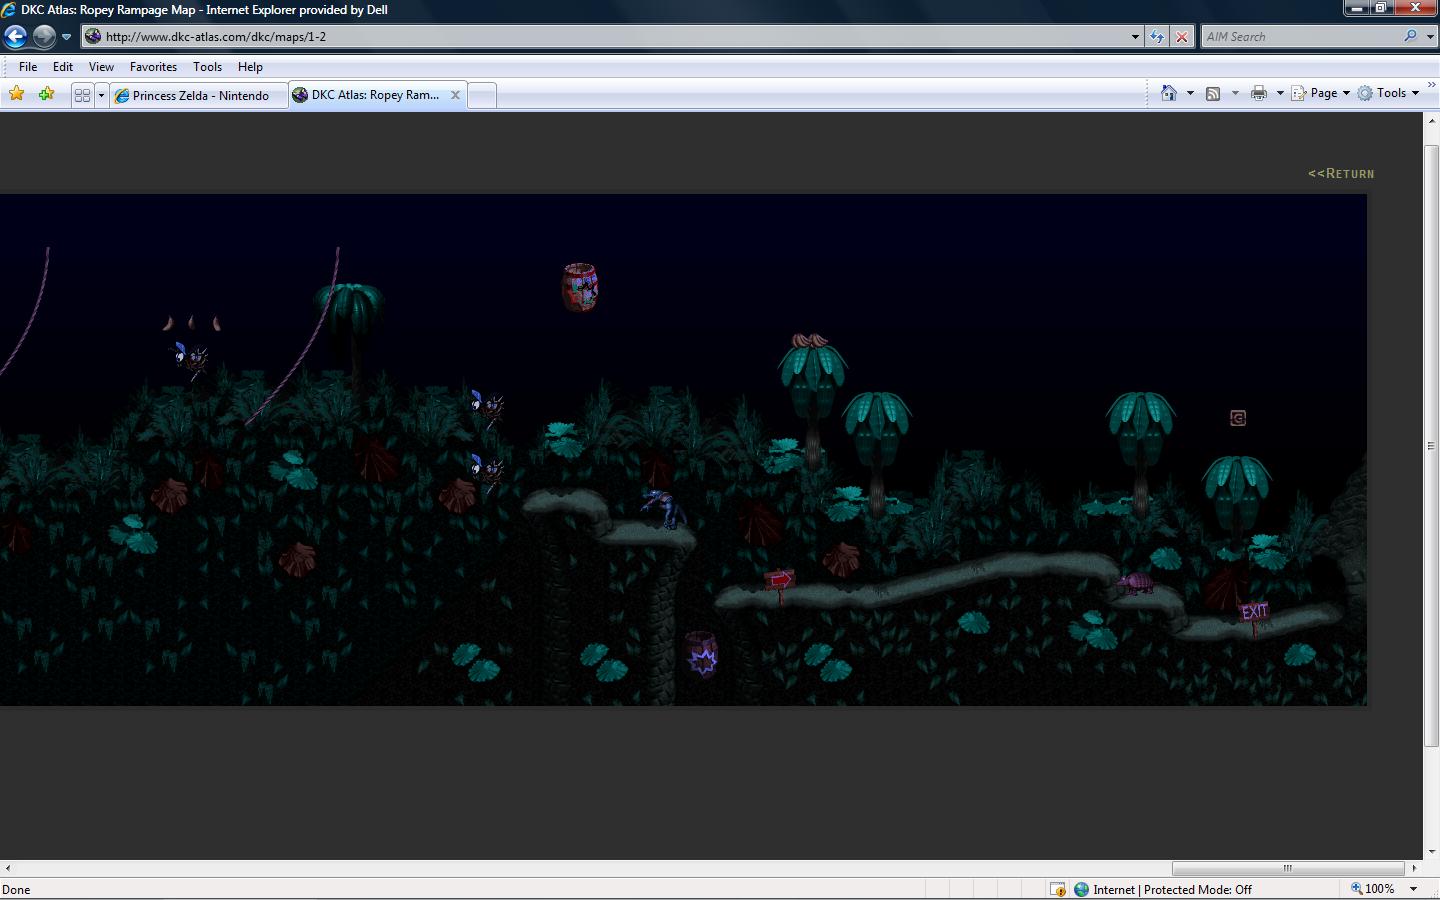Click the Home toolbar icon
1440x900 pixels.
1168,93
